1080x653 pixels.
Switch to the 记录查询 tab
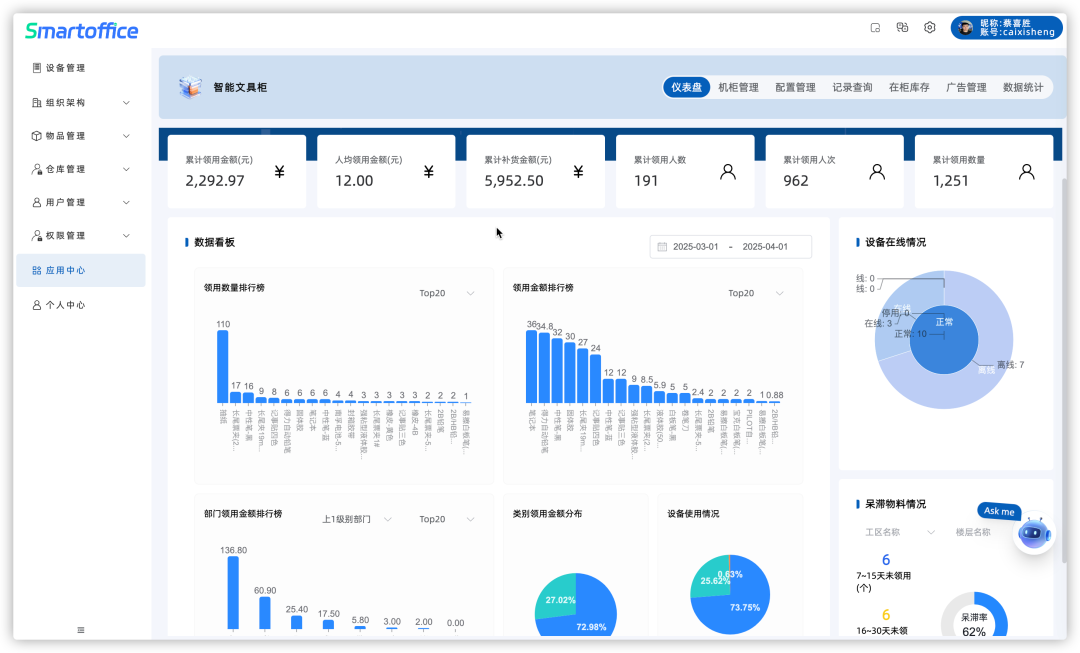[852, 87]
